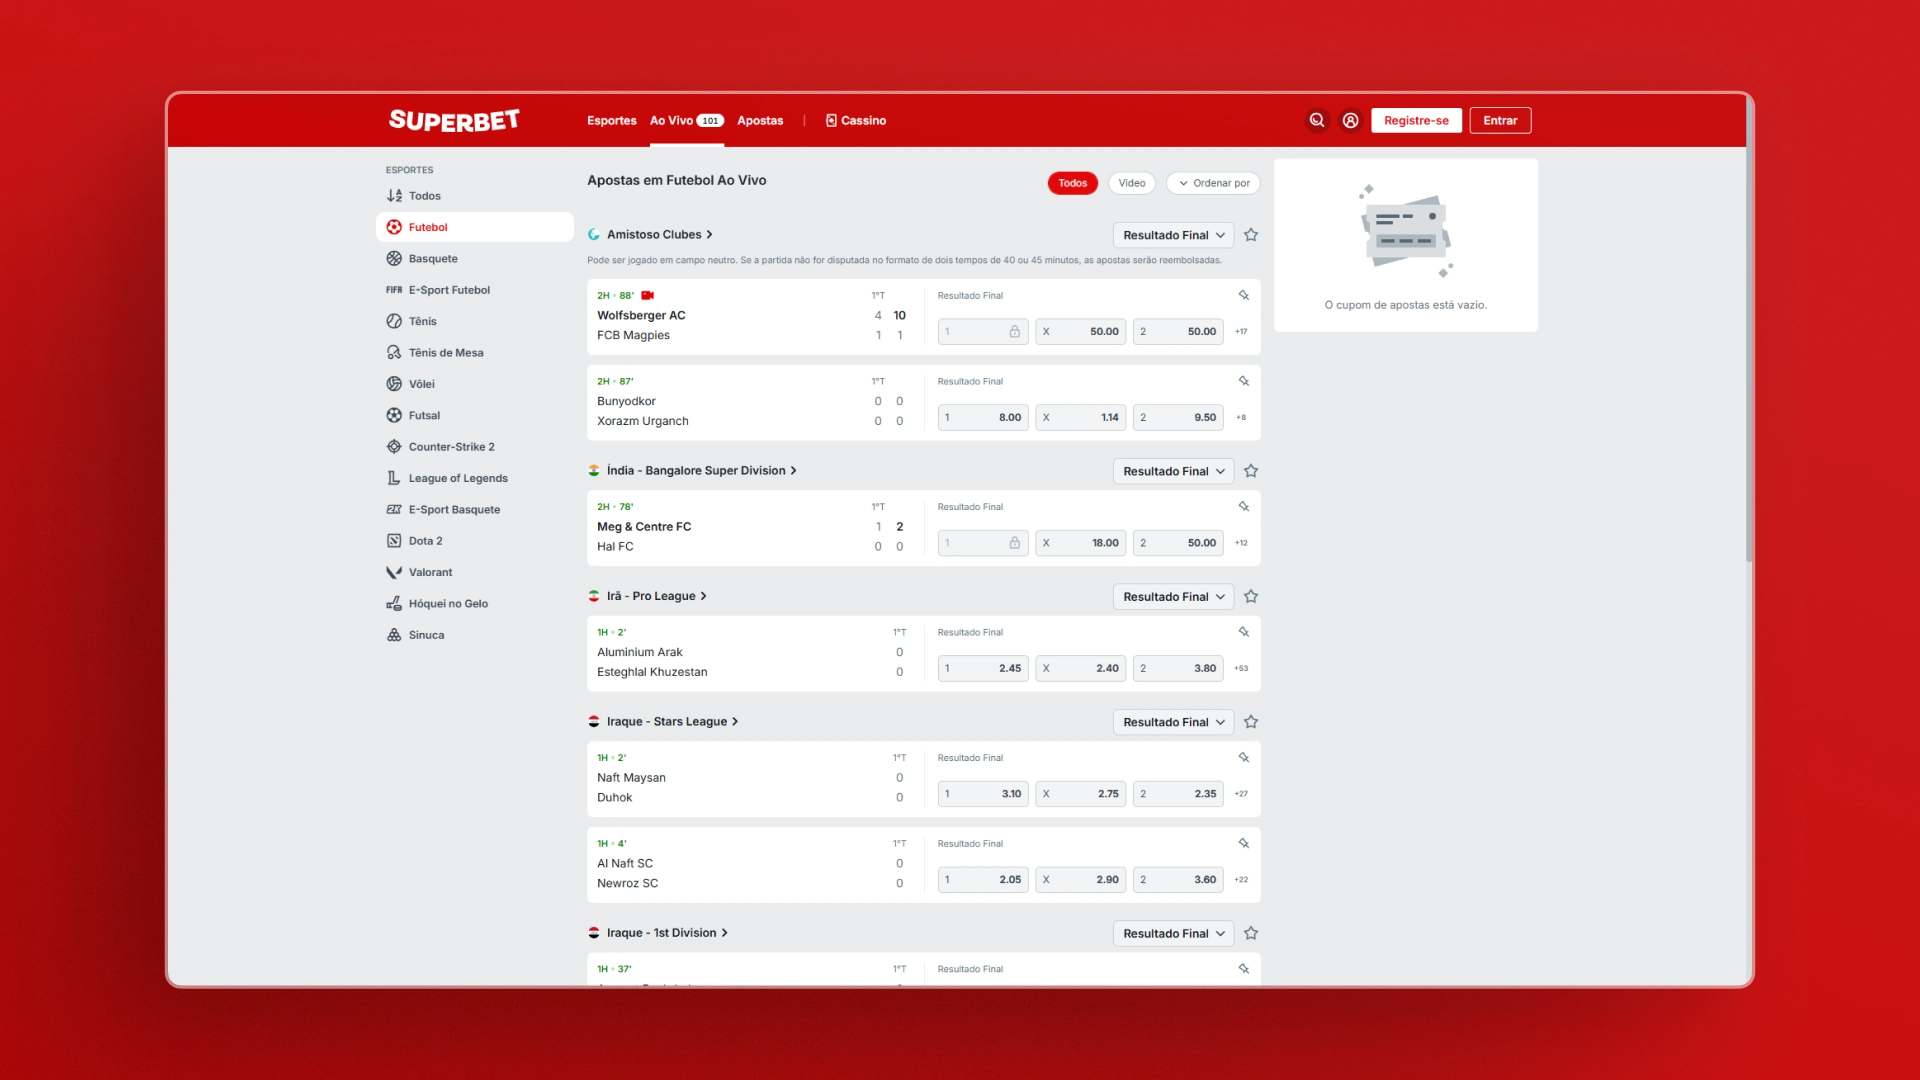The image size is (1920, 1080).
Task: Click the search magnifier icon in header
Action: point(1317,120)
